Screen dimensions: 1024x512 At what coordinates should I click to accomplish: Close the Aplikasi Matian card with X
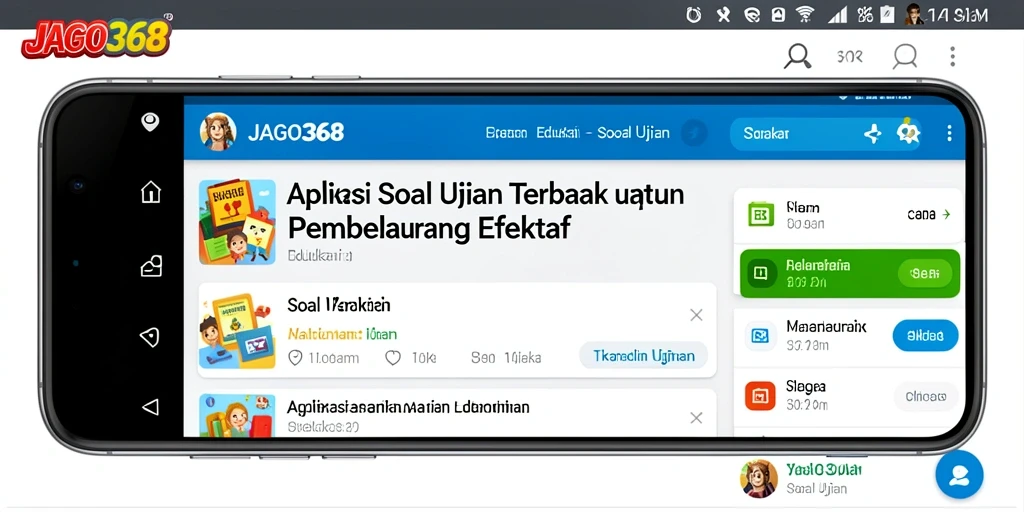point(696,418)
